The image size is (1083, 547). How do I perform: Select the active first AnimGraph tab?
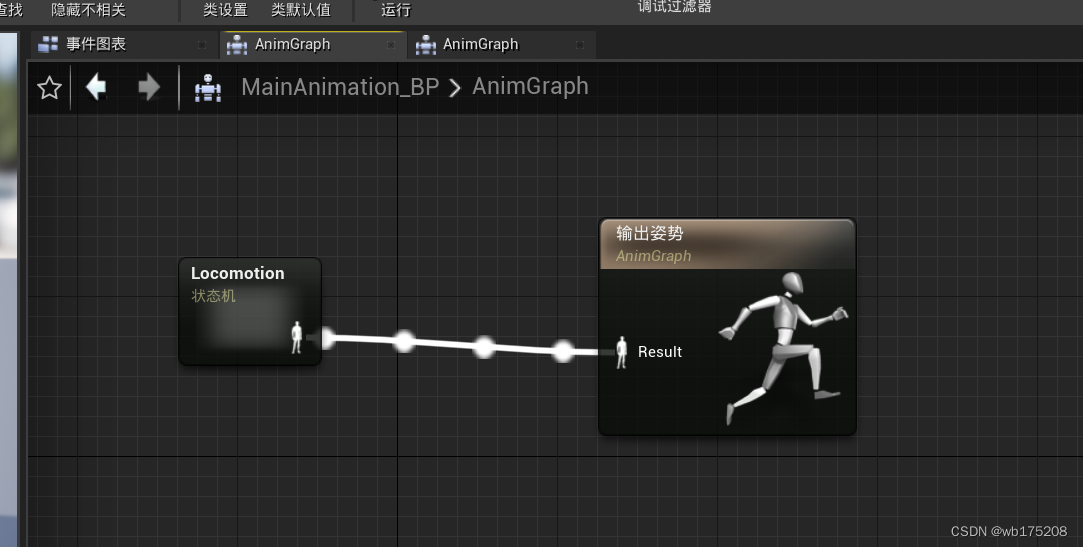pos(312,45)
